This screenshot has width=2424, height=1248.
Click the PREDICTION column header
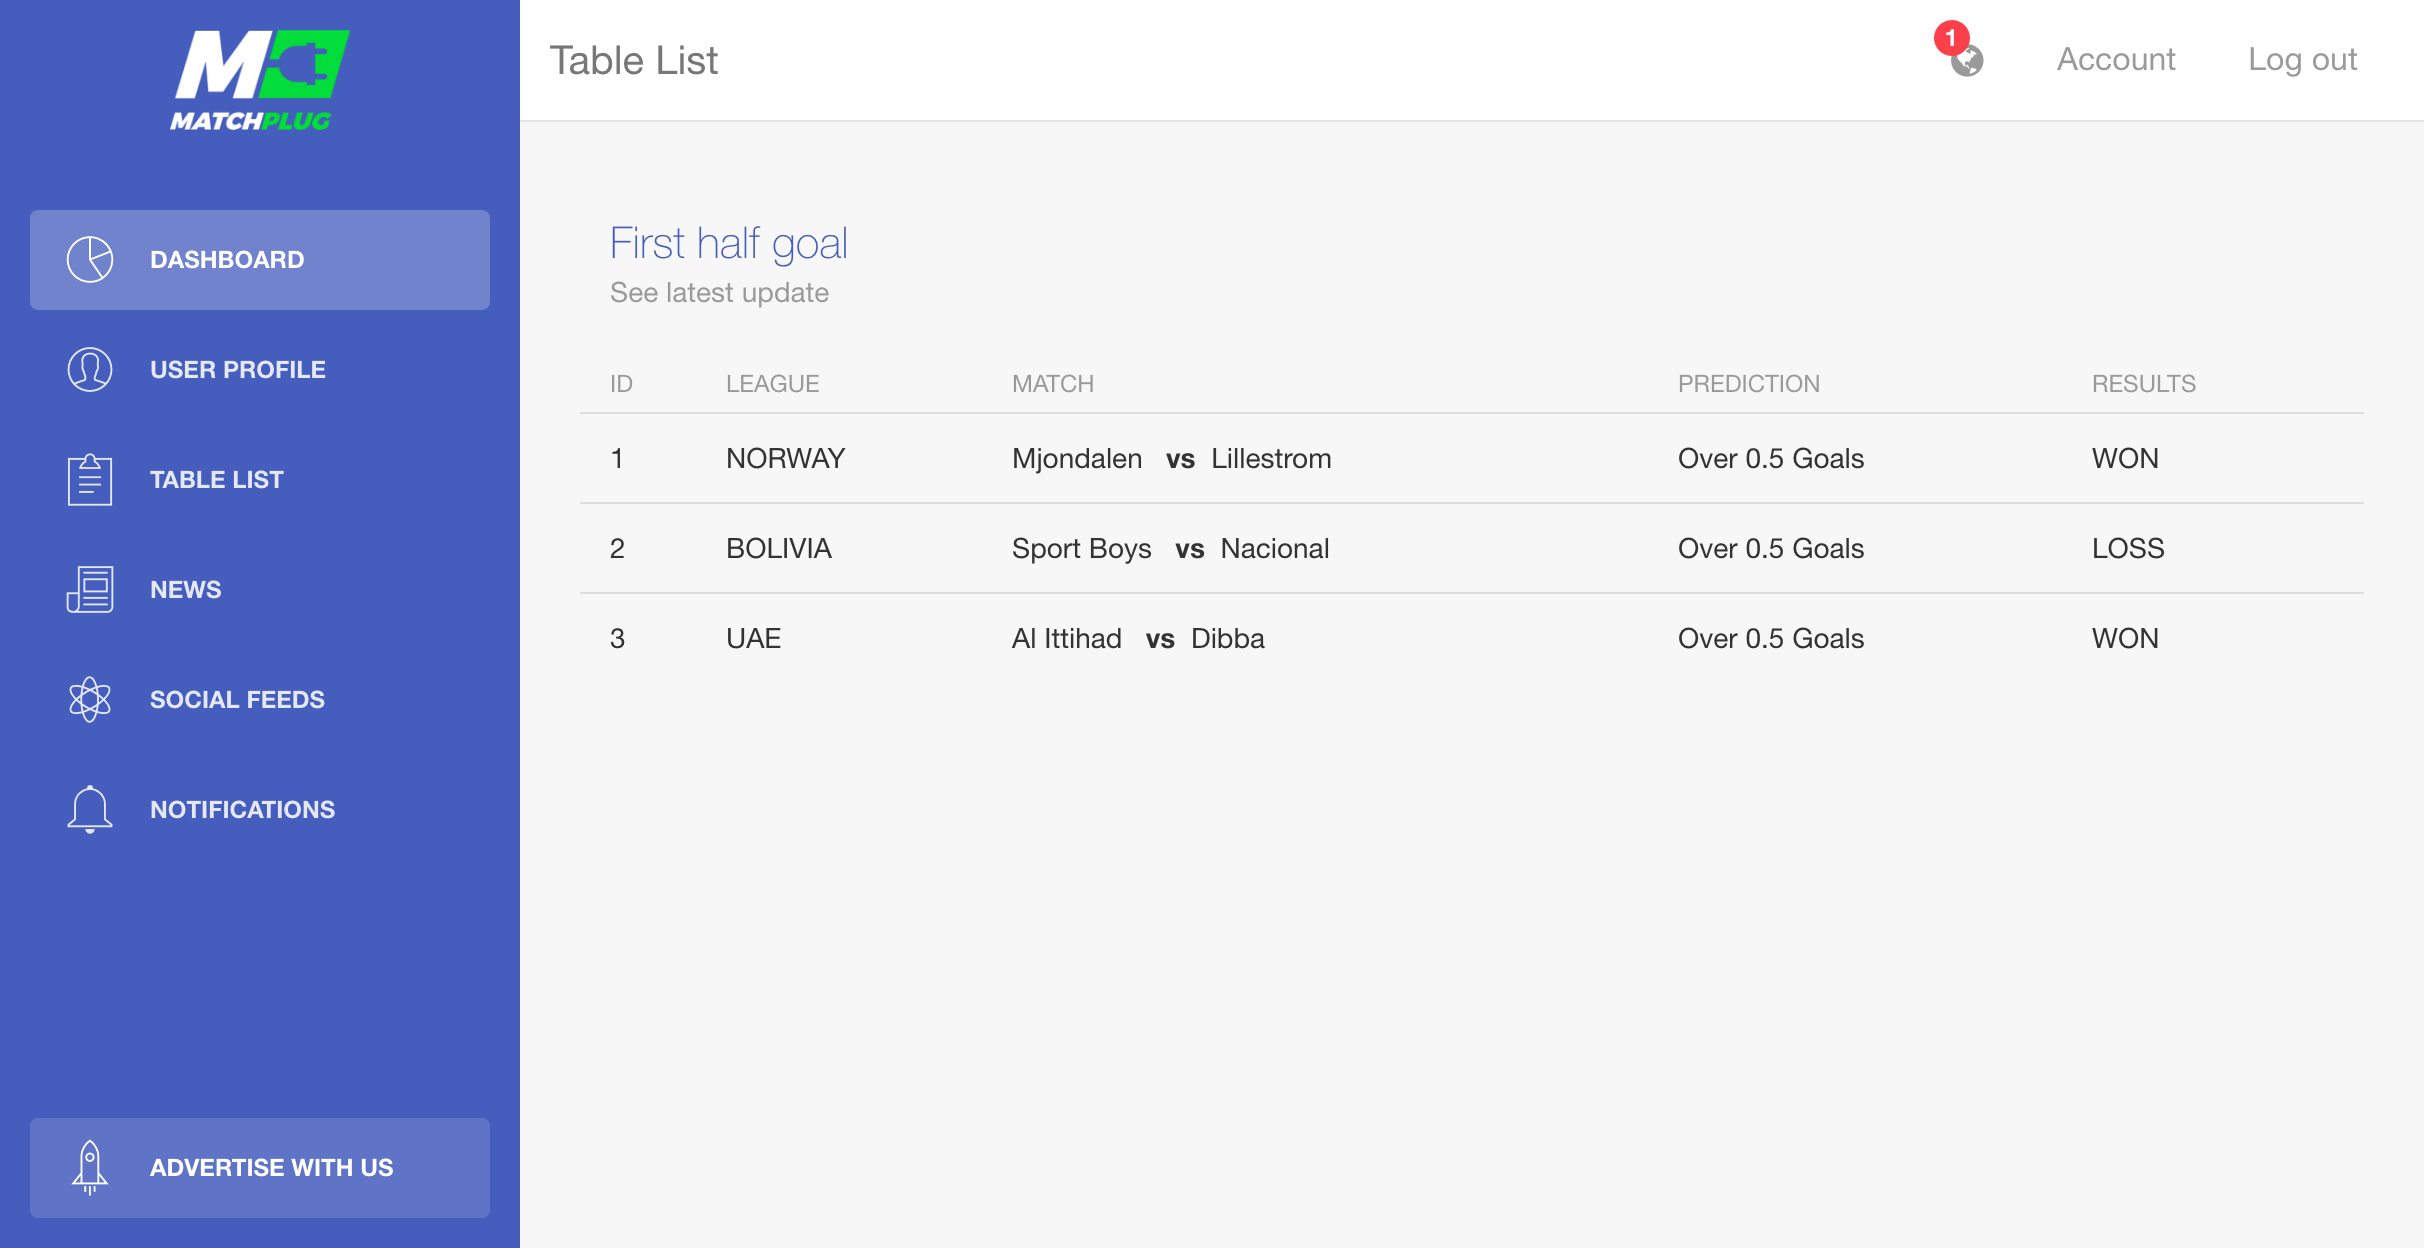[x=1748, y=384]
